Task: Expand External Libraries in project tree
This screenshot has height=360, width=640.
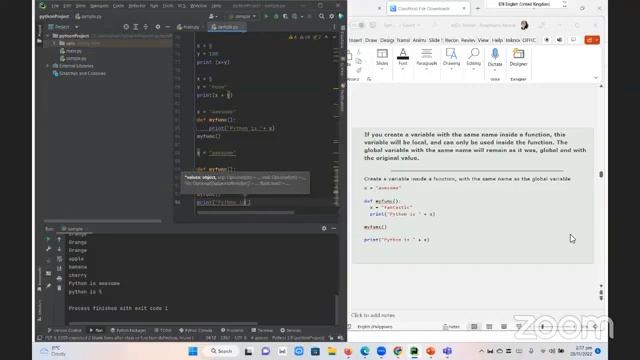Action: [48, 66]
